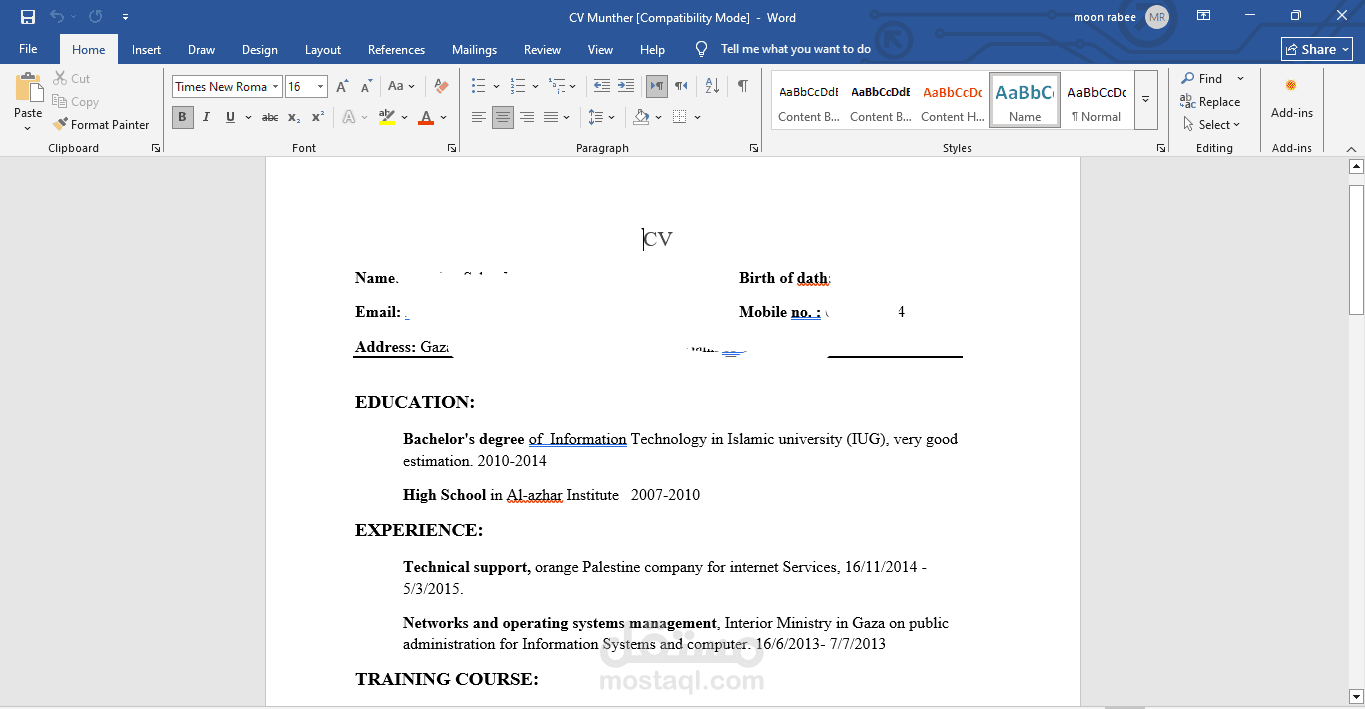The height and width of the screenshot is (709, 1365).
Task: Apply the yellow text highlight color
Action: [387, 117]
